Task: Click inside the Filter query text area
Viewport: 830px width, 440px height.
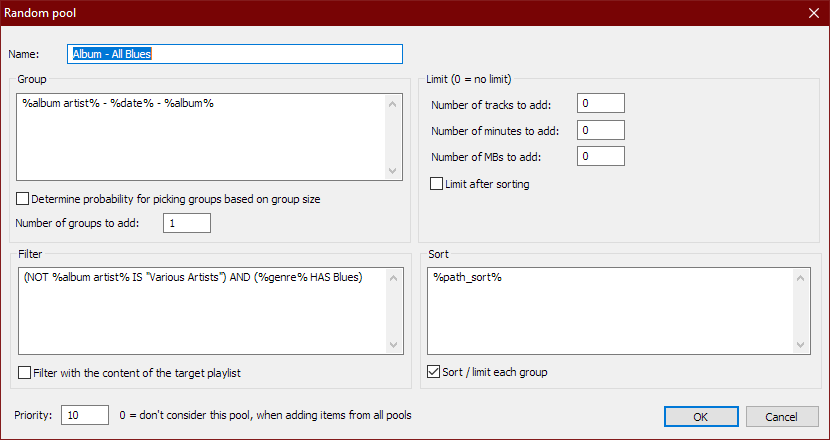Action: 200,310
